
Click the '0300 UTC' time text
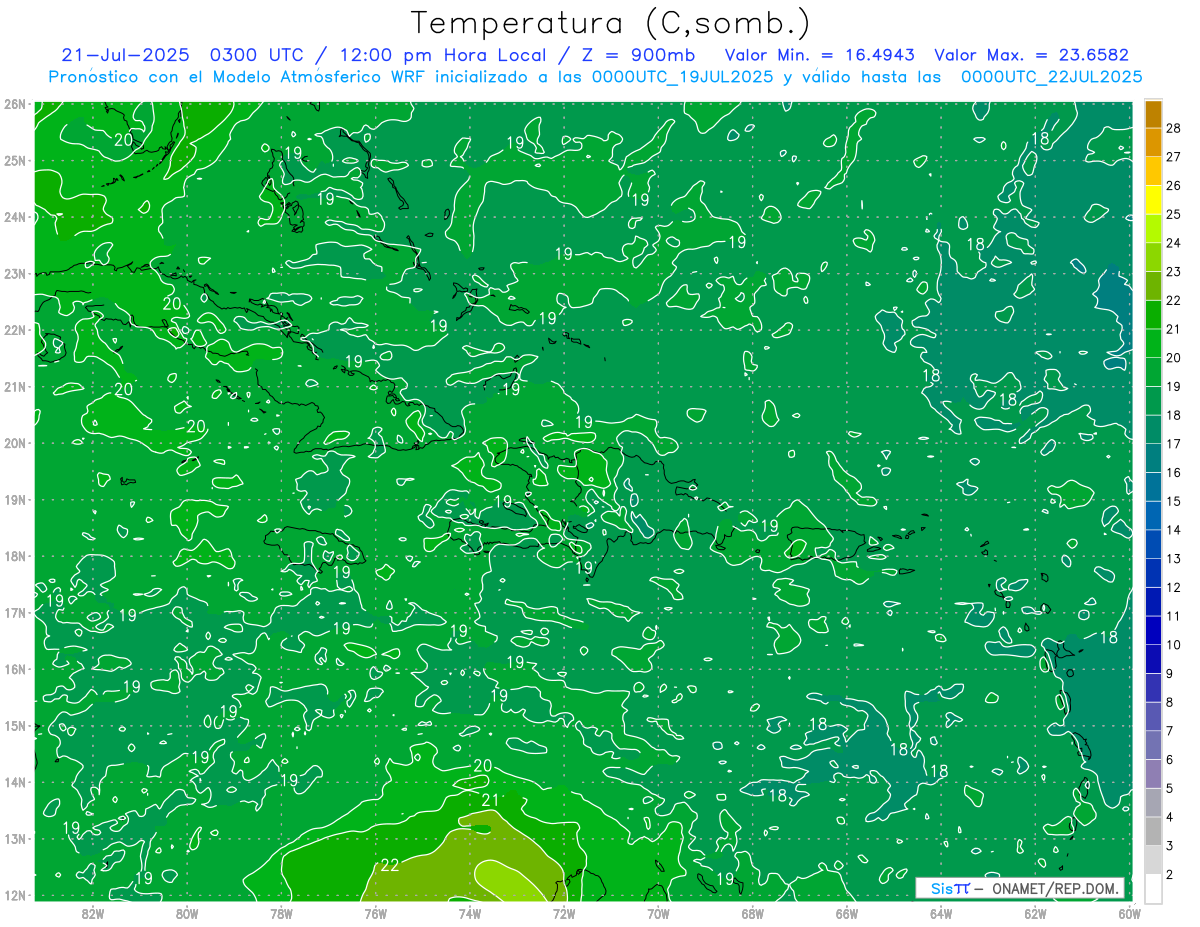[259, 55]
